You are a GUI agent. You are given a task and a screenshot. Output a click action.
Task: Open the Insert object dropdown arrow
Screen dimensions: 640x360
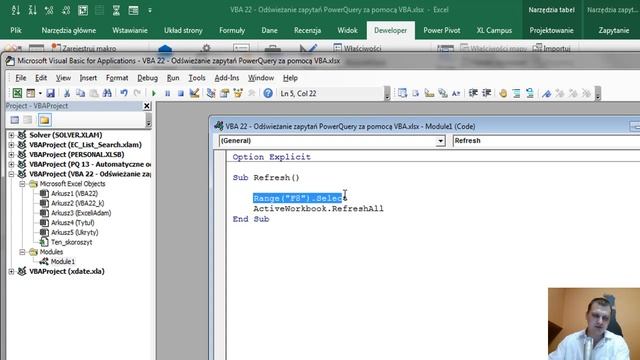tap(40, 93)
